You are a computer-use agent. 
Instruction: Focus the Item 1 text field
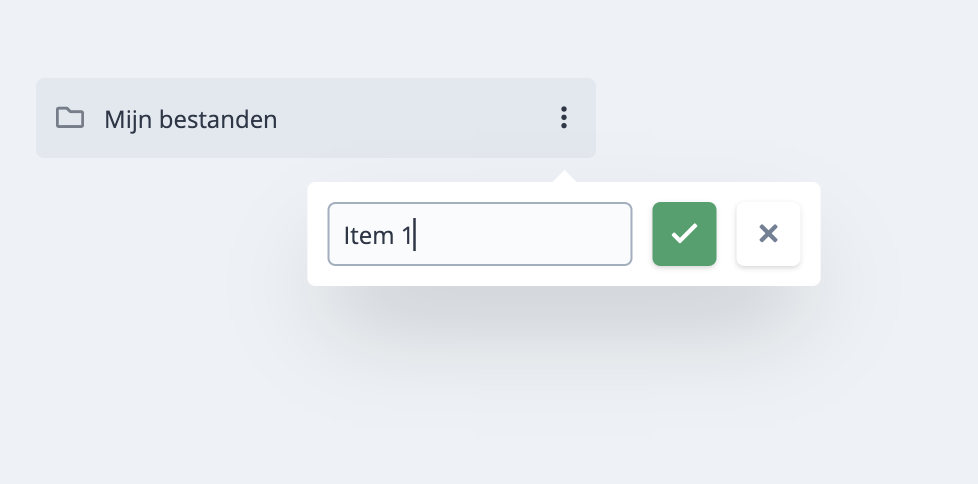[x=480, y=234]
